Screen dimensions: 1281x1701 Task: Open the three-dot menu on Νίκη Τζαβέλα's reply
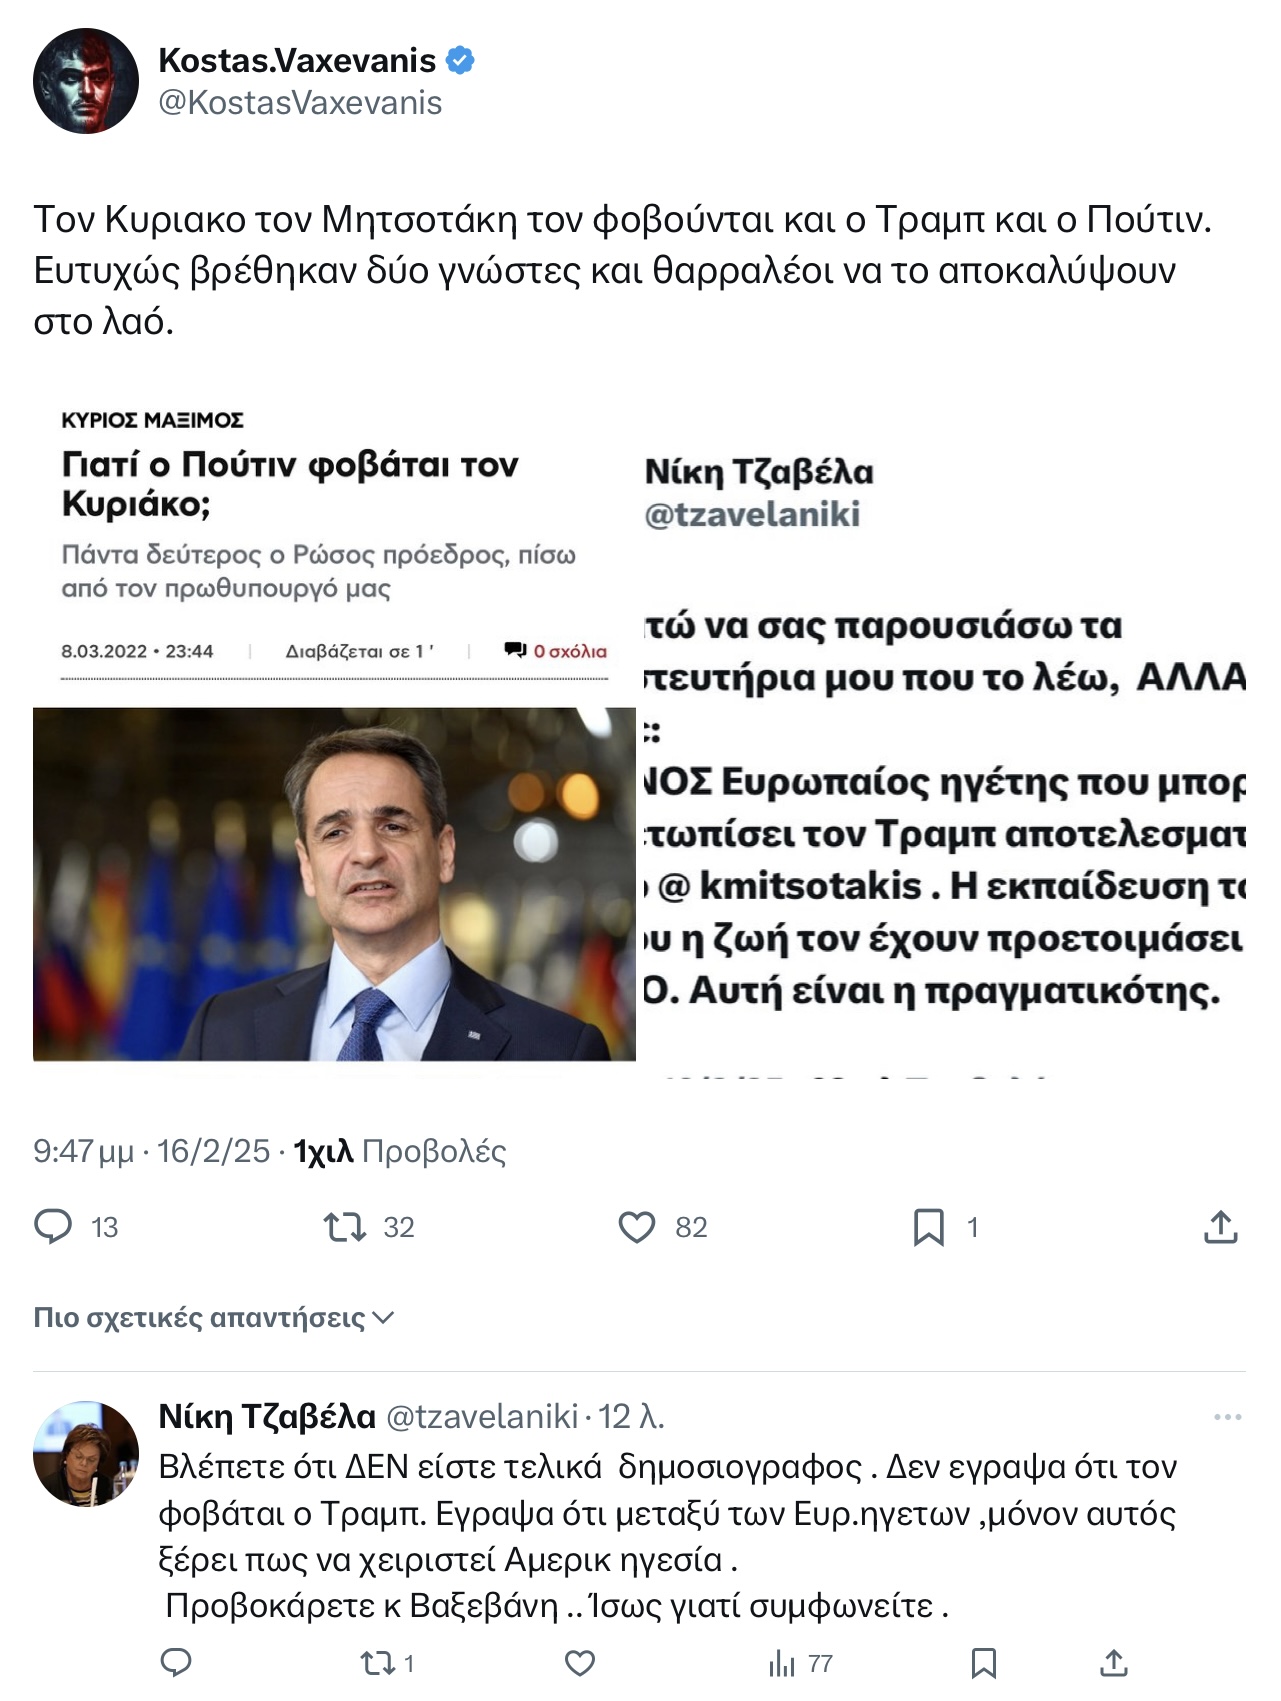coord(1227,1417)
